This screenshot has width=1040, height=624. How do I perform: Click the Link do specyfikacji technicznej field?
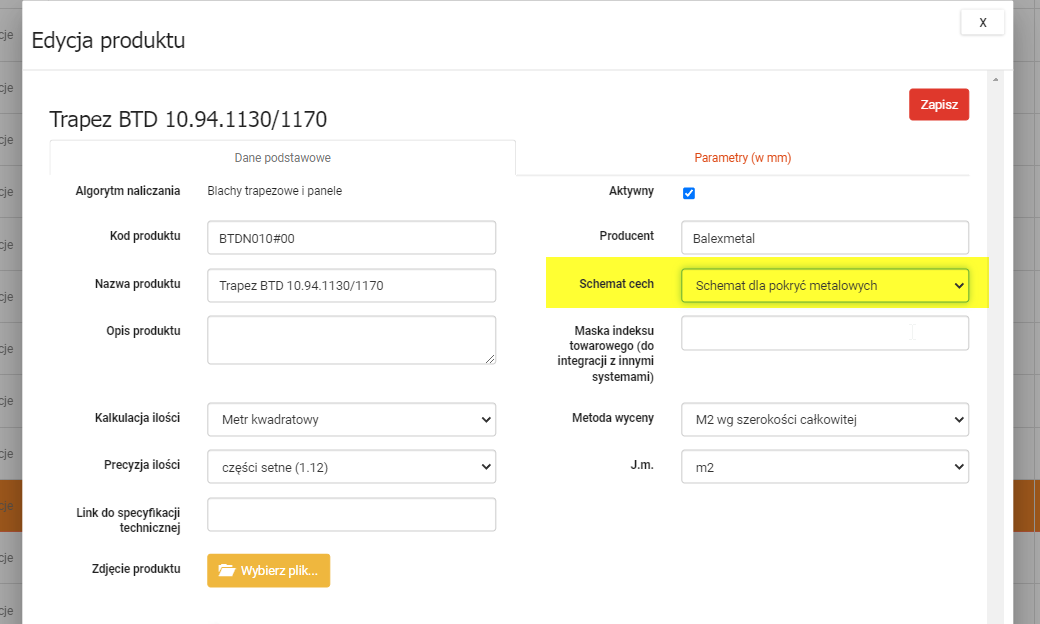point(351,515)
